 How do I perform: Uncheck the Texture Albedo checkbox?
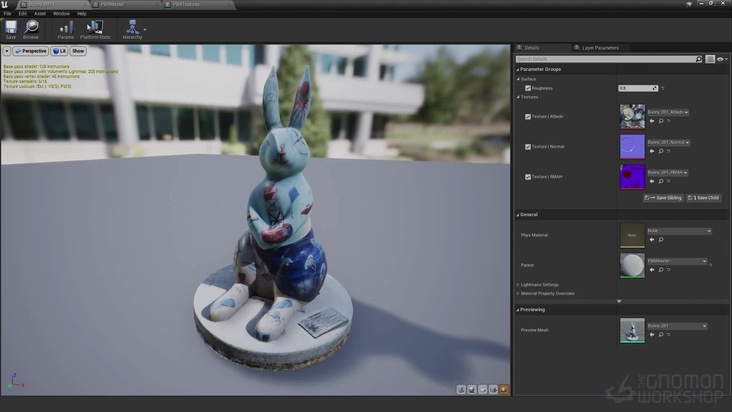(528, 117)
